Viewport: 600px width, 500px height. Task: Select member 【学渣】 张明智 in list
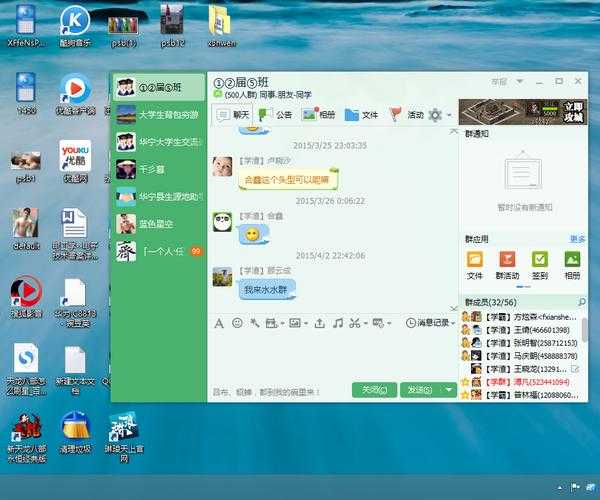[521, 343]
